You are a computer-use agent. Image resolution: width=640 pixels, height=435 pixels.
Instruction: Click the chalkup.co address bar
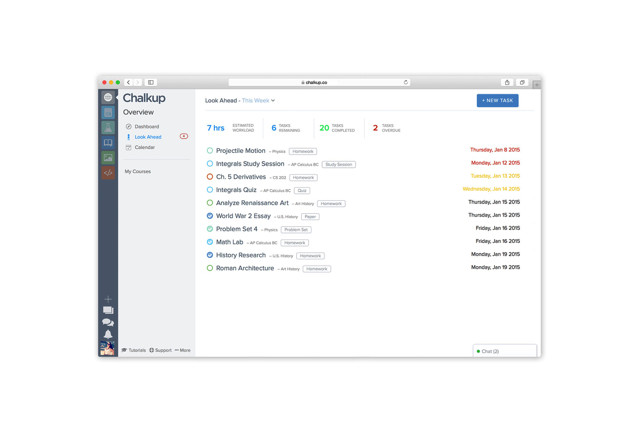tap(319, 82)
